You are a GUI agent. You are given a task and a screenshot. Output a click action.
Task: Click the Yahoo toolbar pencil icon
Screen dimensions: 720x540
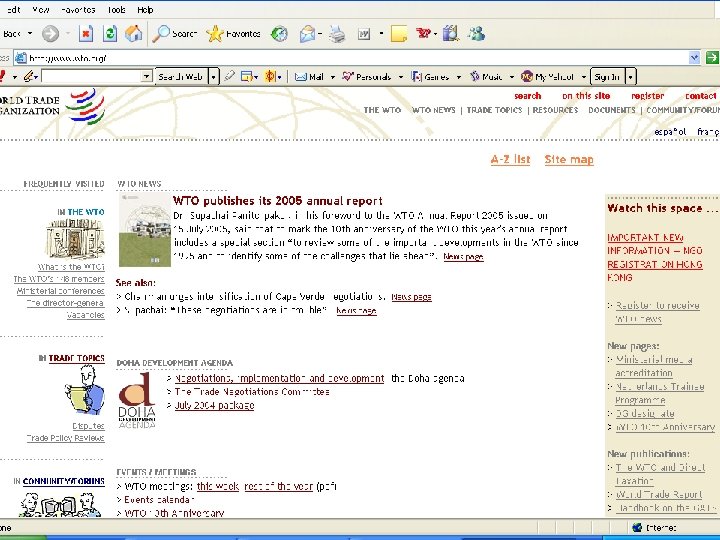pos(29,76)
